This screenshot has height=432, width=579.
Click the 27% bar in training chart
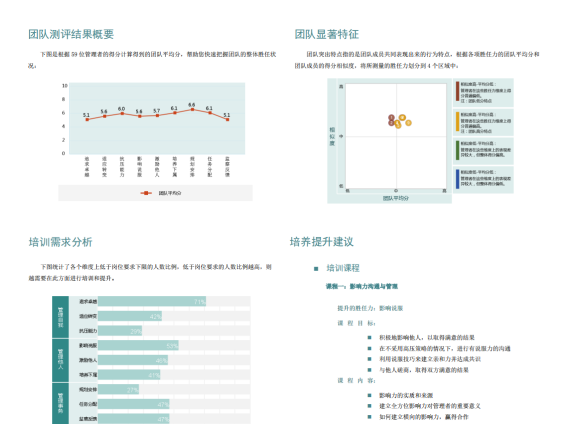[x=119, y=390]
